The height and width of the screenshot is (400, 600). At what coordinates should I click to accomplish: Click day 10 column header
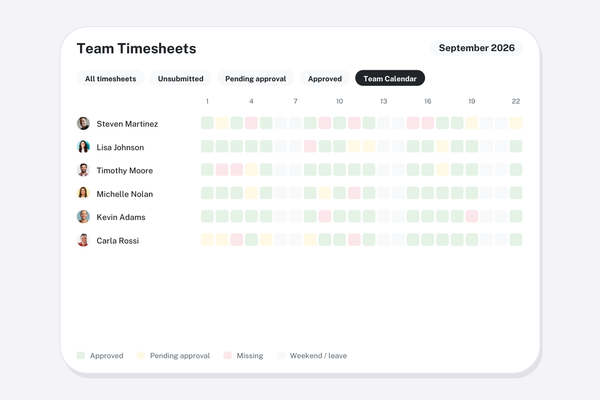[x=339, y=101]
